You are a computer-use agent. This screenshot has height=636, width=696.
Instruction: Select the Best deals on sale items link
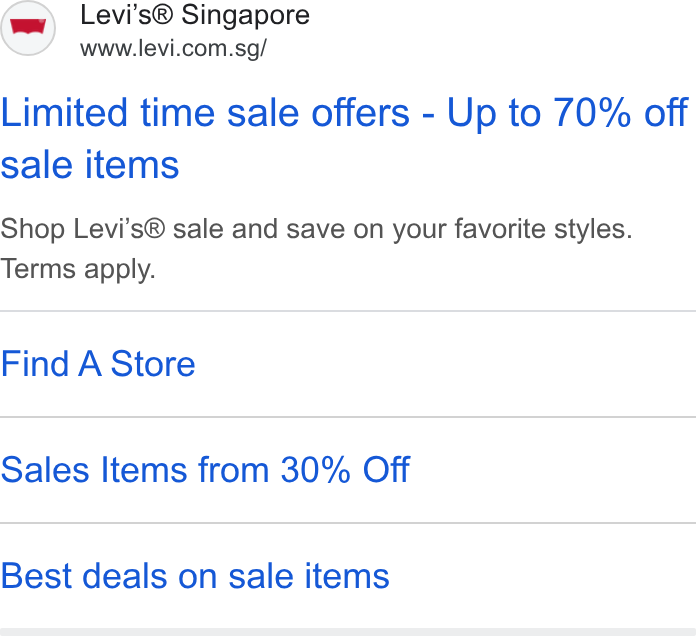pos(195,576)
